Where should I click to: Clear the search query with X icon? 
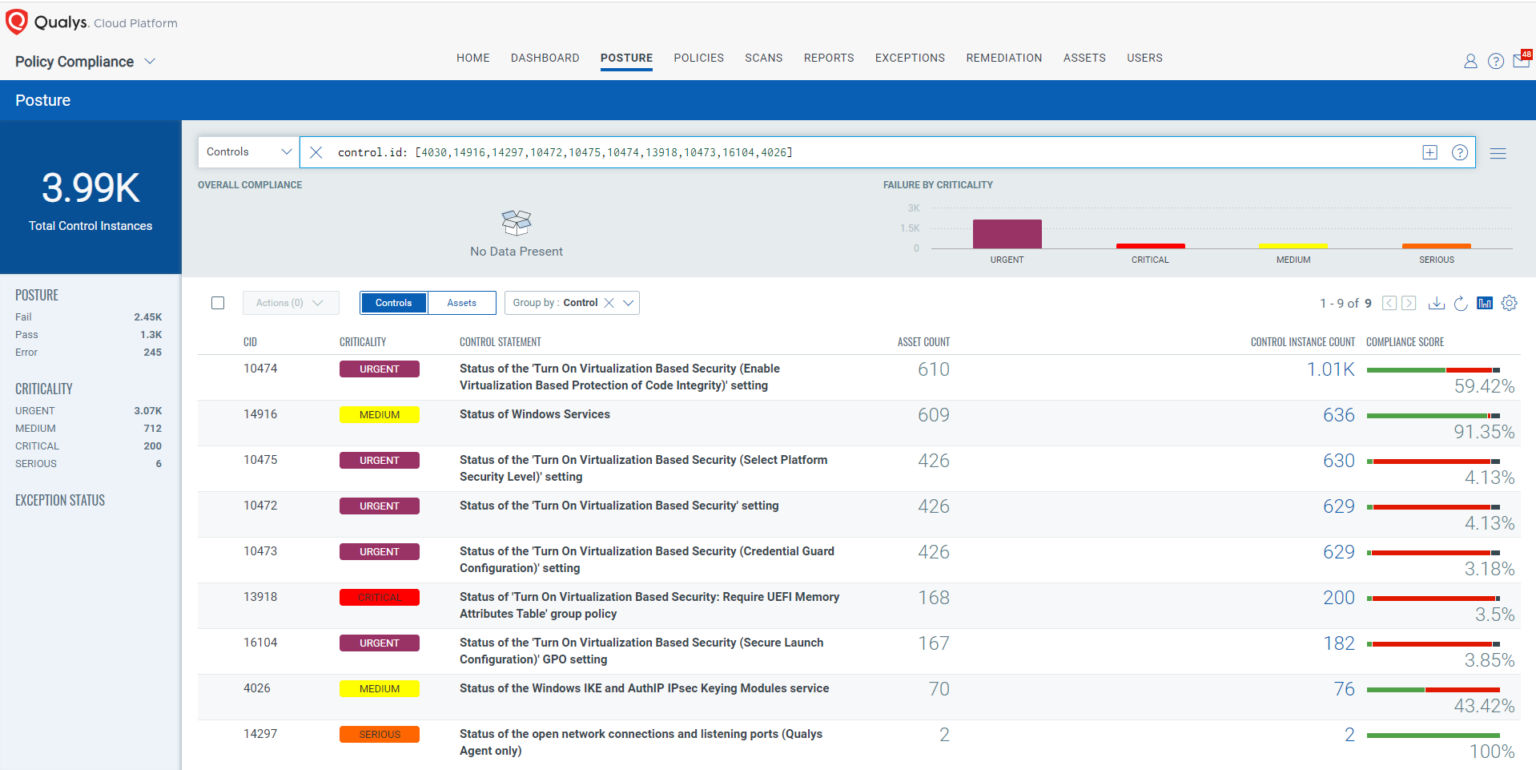pos(315,152)
